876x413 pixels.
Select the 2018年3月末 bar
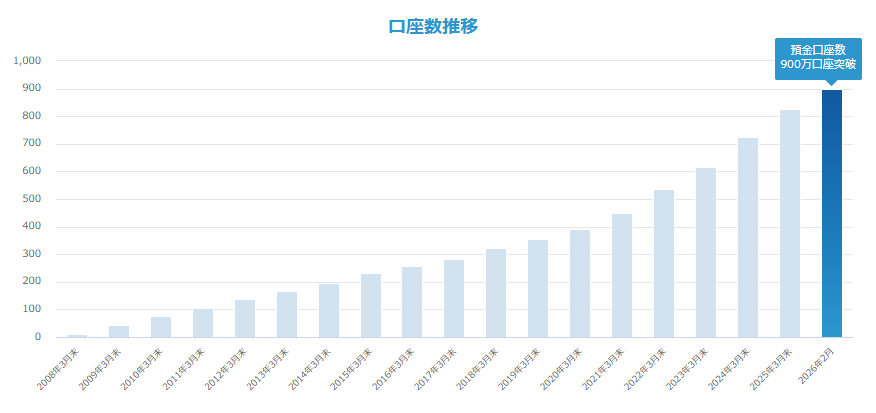[496, 293]
